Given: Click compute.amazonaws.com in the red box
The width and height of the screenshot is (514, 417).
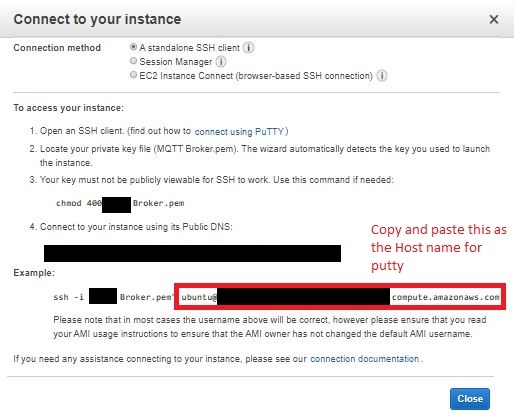Looking at the screenshot, I should tap(445, 297).
